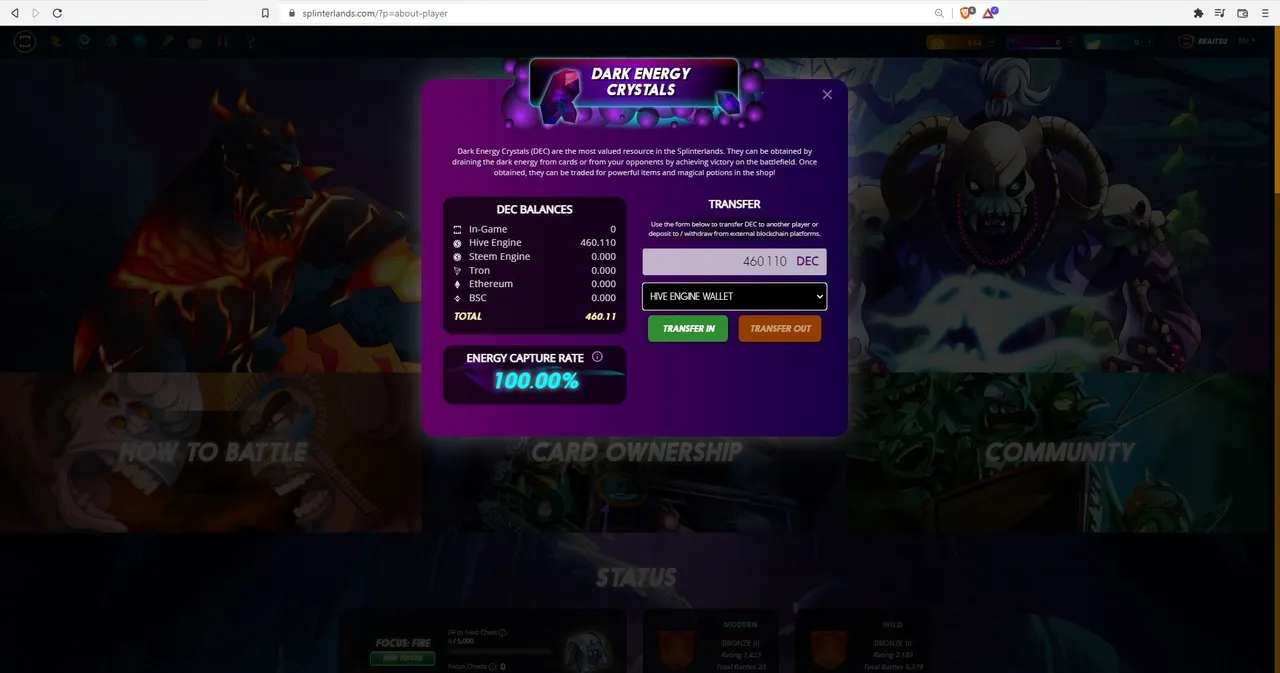Click the Ethereum balance label
Viewport: 1280px width, 673px height.
491,284
